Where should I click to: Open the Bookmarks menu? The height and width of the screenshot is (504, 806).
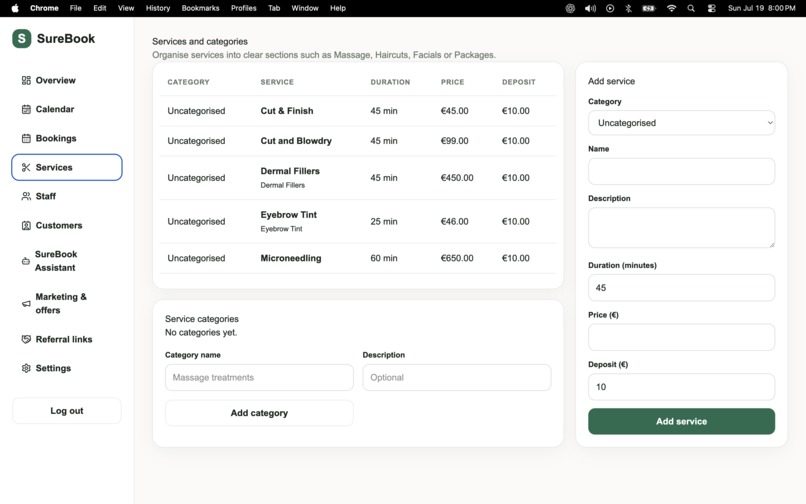[x=200, y=8]
